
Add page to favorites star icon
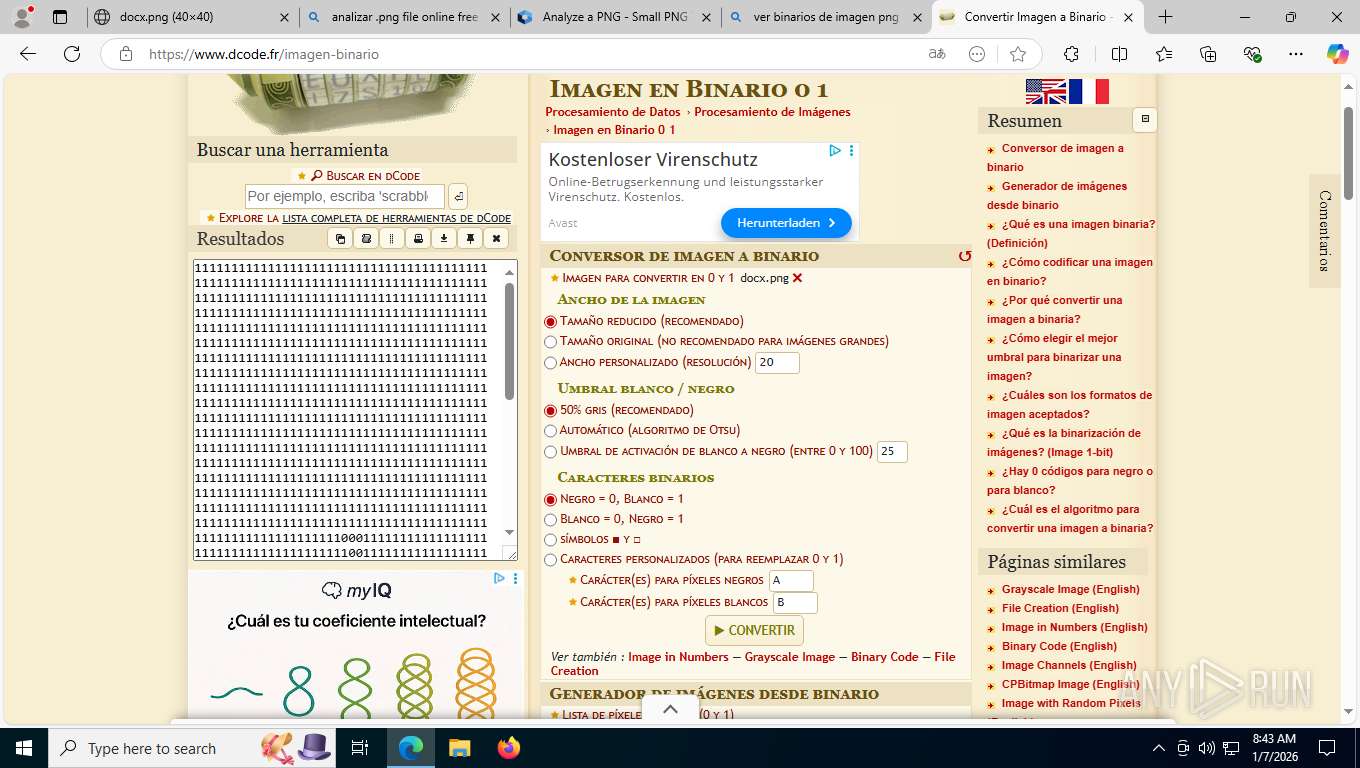click(x=1018, y=54)
